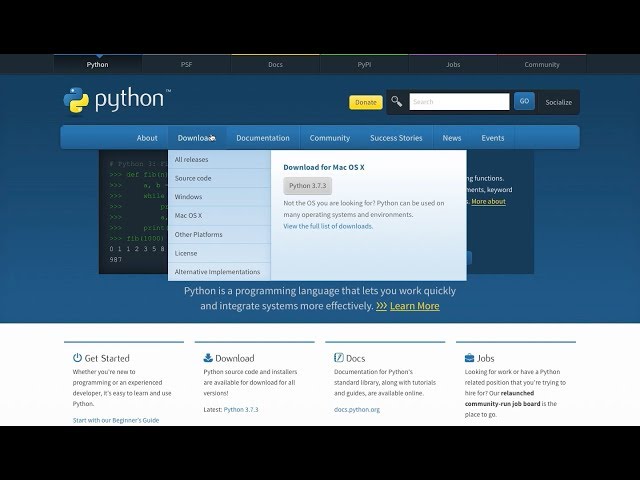The width and height of the screenshot is (640, 480).
Task: Open the docs.python.org link
Action: coord(357,409)
